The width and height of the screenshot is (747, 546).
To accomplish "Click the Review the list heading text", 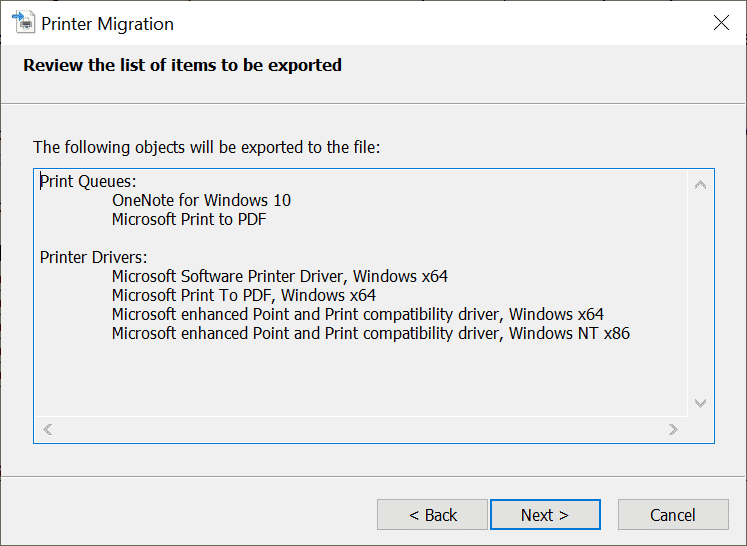I will 182,65.
